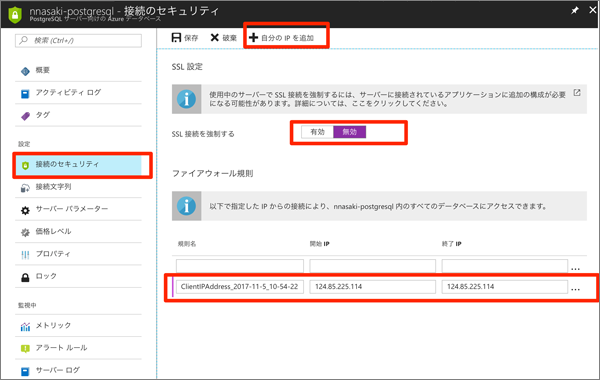Screen dimensions: 600x380
Task: Click the SSL 設定 section heading
Action: 187,67
